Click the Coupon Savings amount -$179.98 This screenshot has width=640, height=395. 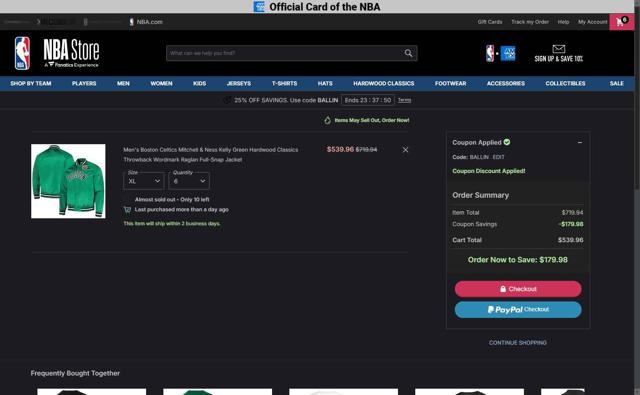pos(571,224)
